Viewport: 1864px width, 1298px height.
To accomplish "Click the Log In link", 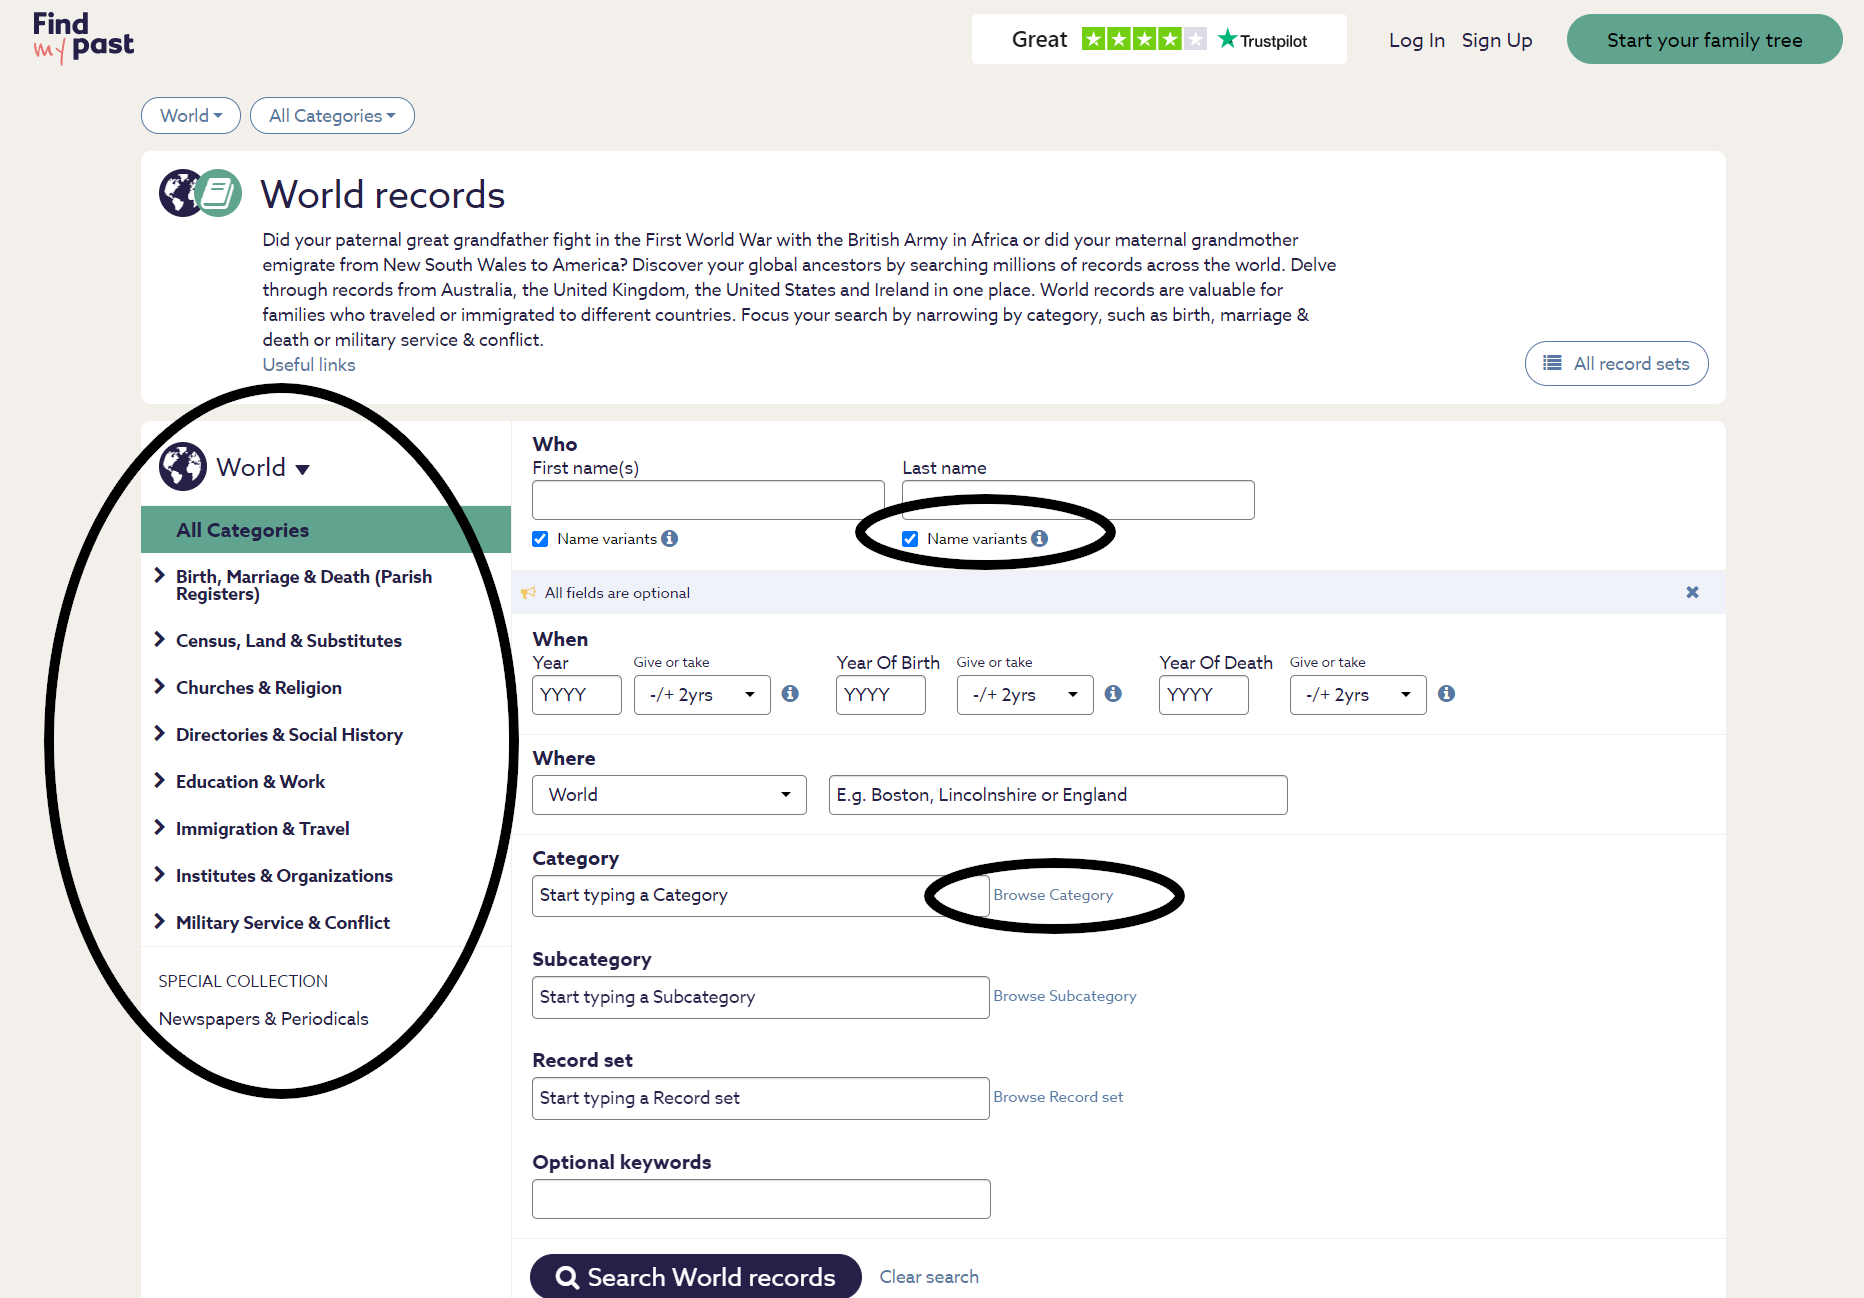I will (x=1417, y=40).
